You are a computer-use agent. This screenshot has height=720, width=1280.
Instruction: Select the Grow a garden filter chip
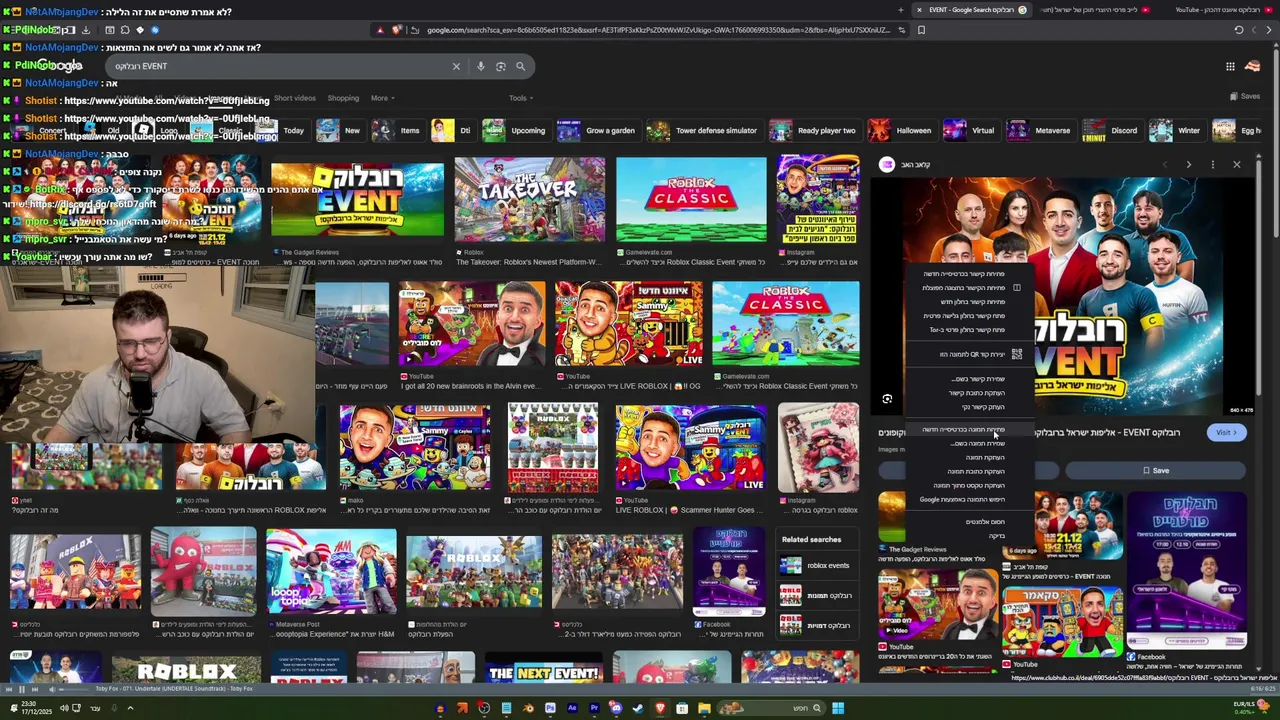597,130
